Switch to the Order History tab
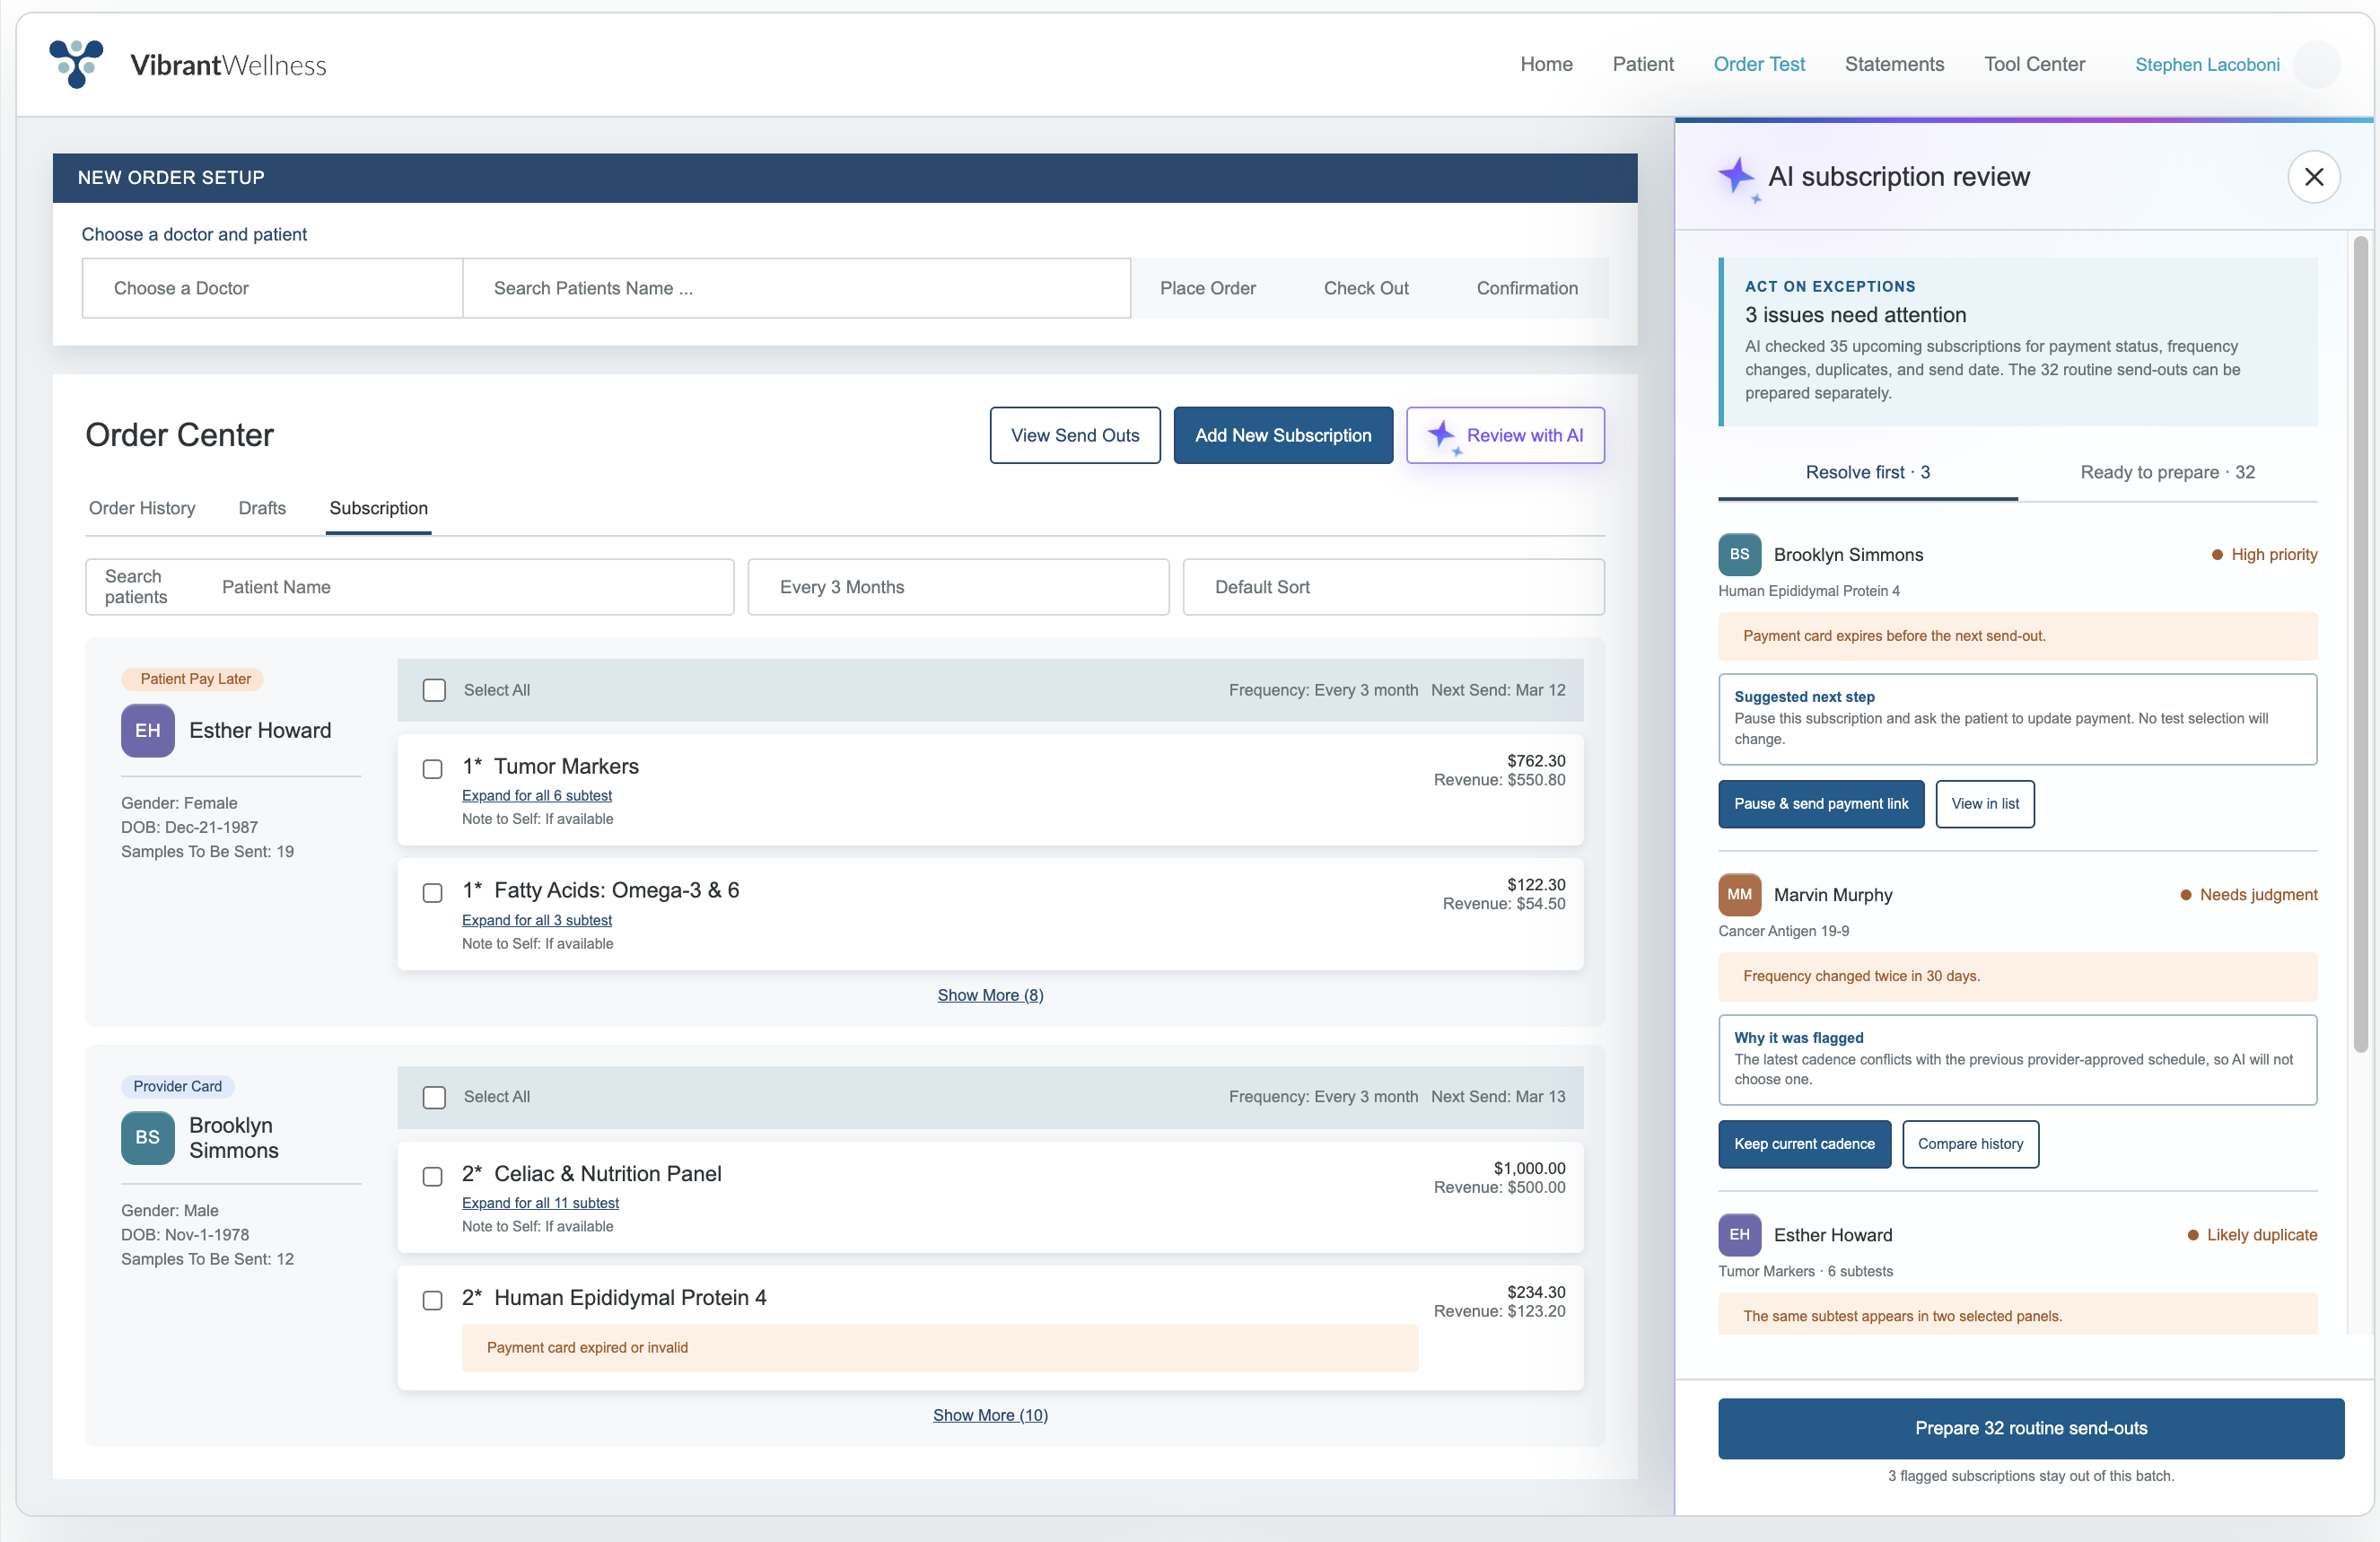The image size is (2380, 1542). pyautogui.click(x=142, y=508)
